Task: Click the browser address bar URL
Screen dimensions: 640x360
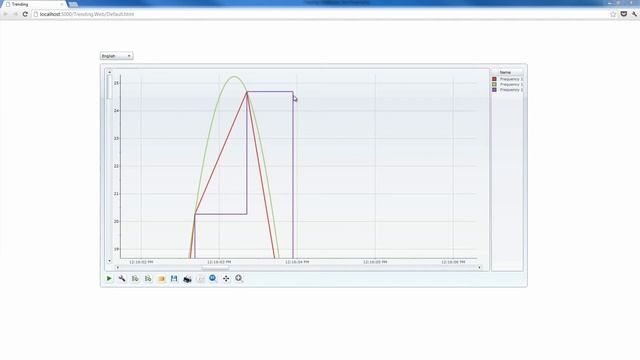Action: [x=87, y=14]
